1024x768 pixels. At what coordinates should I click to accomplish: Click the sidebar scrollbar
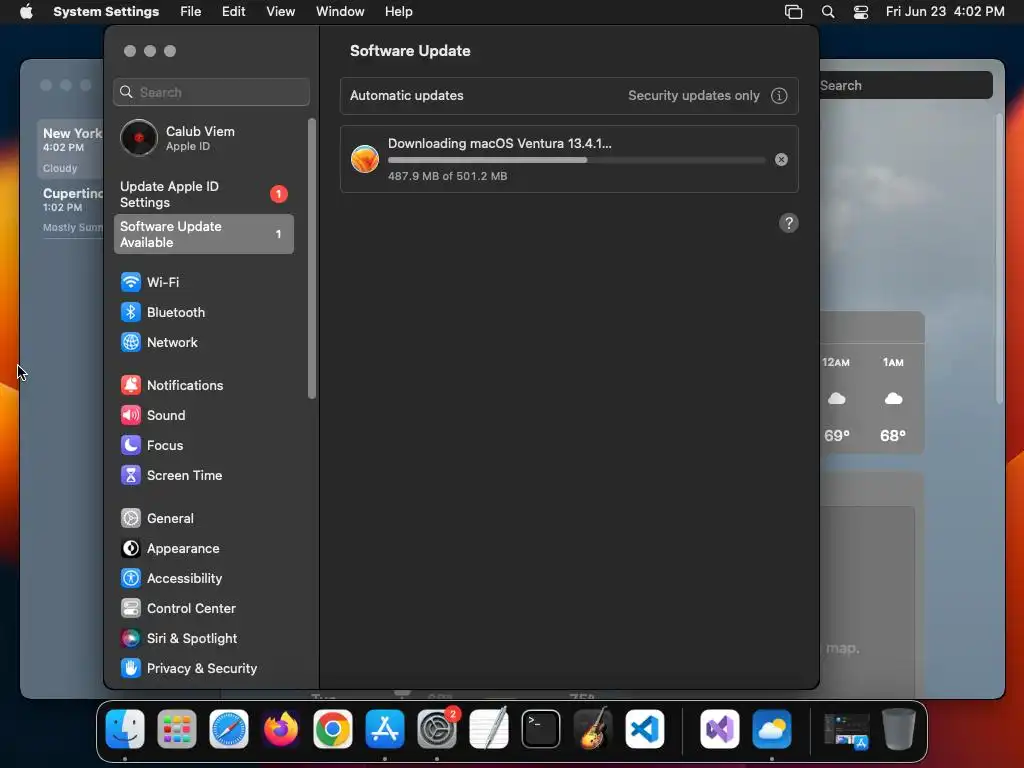(312, 259)
